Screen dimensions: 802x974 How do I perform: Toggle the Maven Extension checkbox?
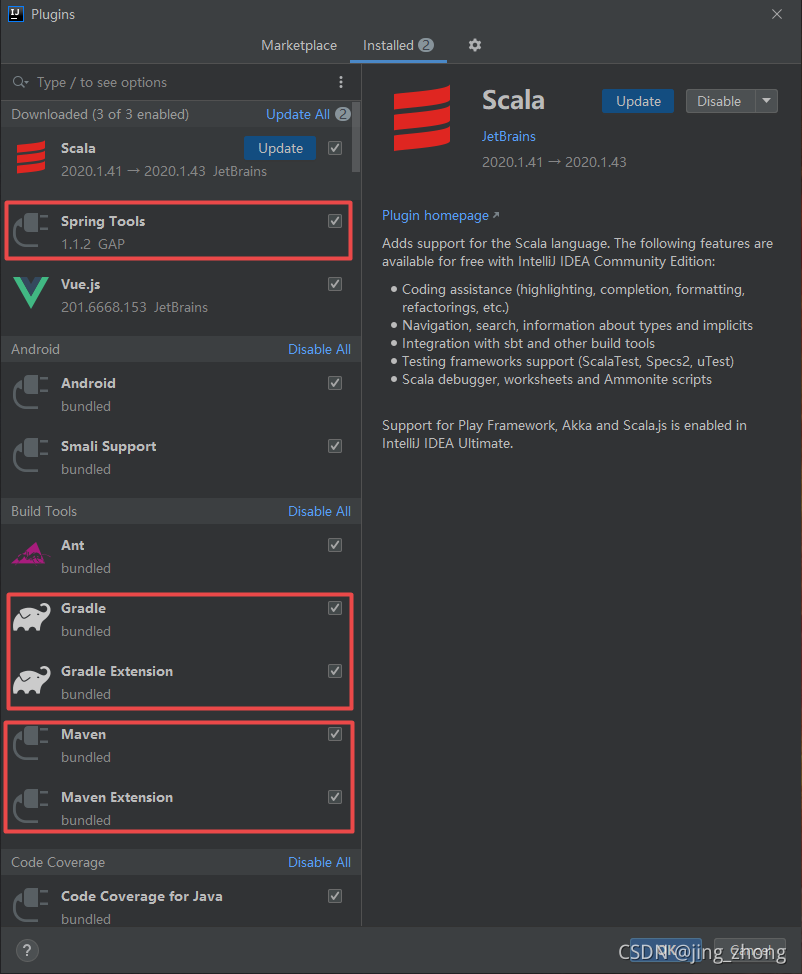[335, 797]
